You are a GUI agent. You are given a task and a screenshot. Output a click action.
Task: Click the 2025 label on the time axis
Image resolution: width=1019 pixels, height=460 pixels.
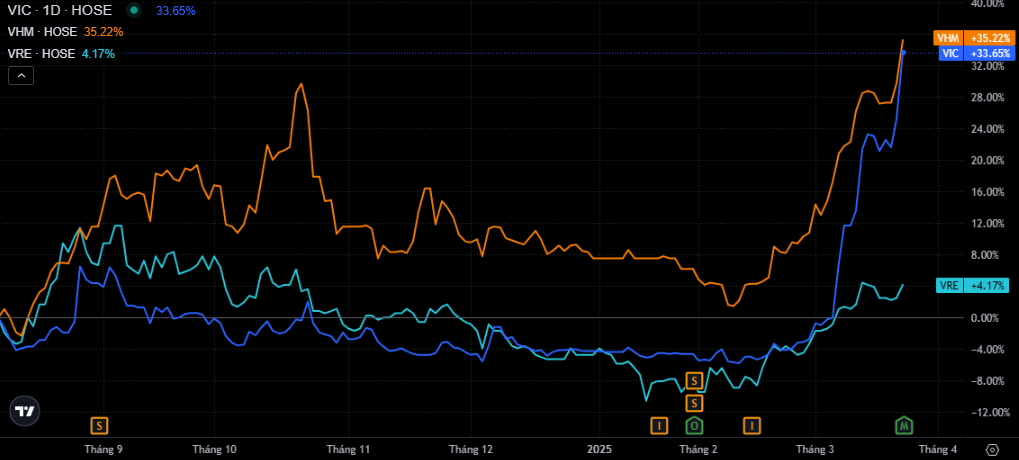coord(599,450)
